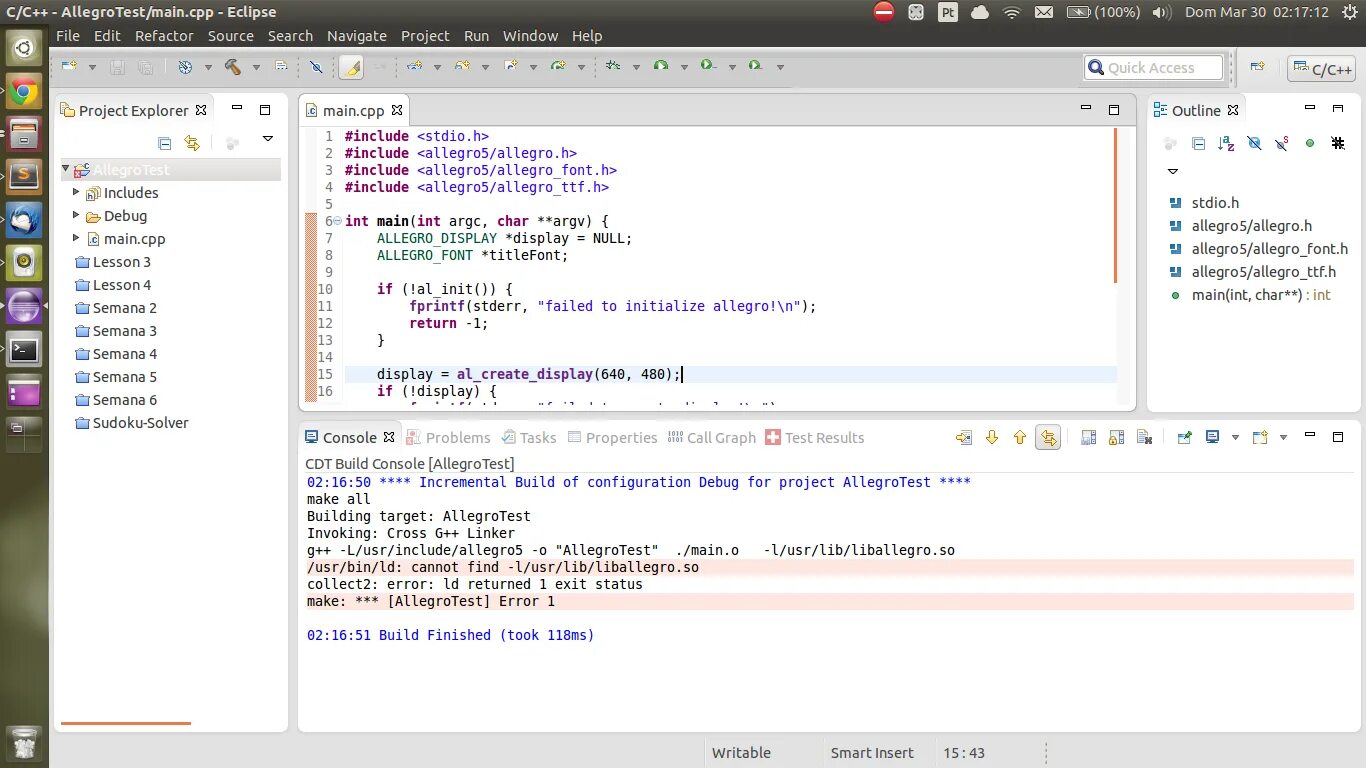Select the C/C++ perspective button
This screenshot has width=1366, height=768.
pos(1321,68)
